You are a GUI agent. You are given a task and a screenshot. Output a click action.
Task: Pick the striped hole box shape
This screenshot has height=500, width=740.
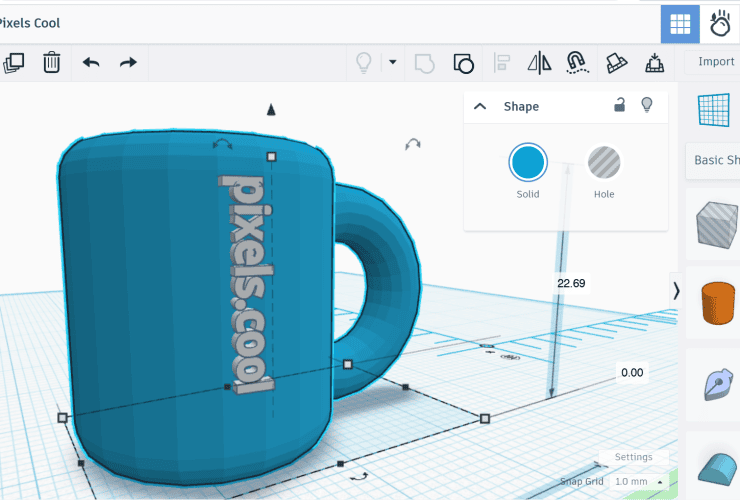pos(716,225)
